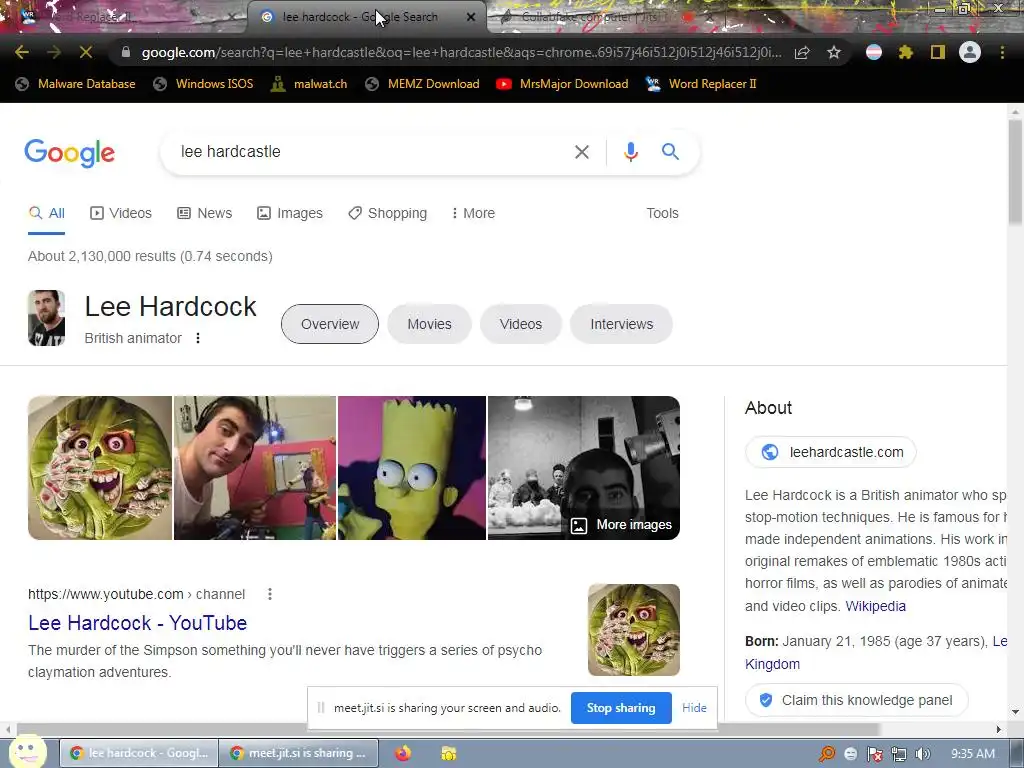
Task: Select the Interviews chip
Action: click(621, 324)
